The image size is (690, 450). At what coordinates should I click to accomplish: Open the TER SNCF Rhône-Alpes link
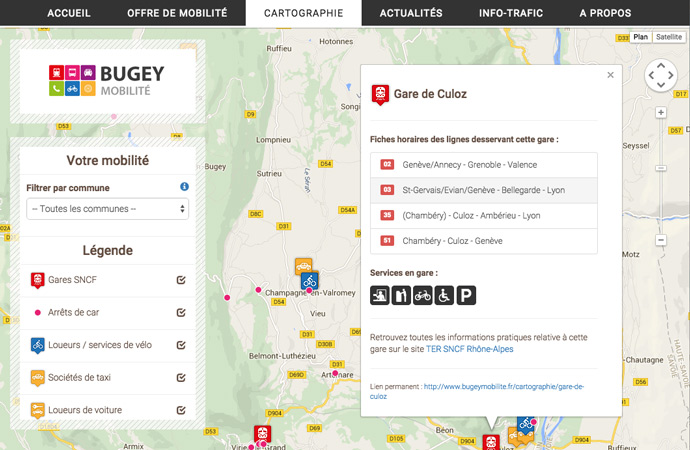pyautogui.click(x=470, y=349)
